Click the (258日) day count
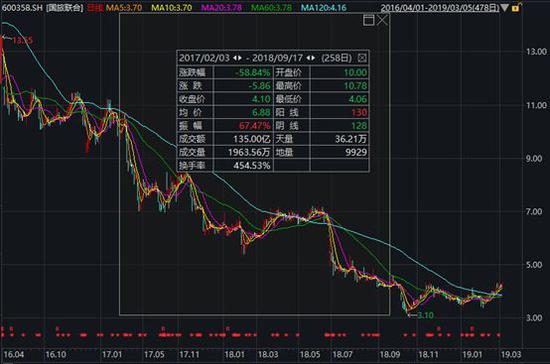 336,58
